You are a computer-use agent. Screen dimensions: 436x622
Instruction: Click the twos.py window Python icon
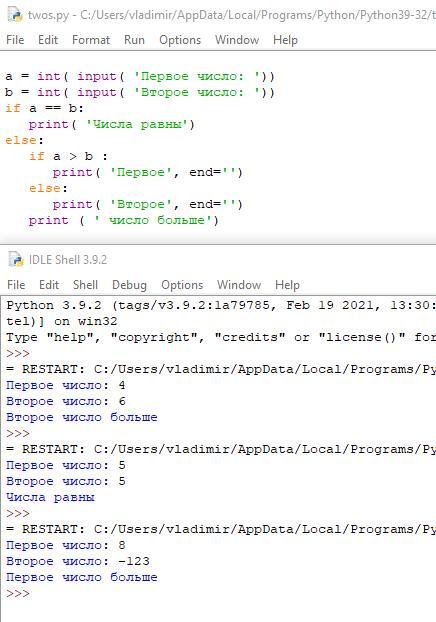click(x=15, y=15)
